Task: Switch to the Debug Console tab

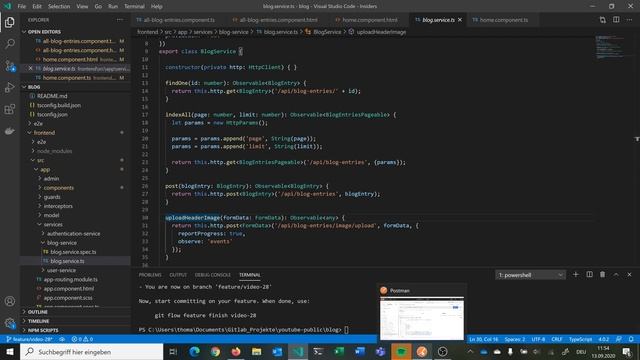Action: [213, 275]
